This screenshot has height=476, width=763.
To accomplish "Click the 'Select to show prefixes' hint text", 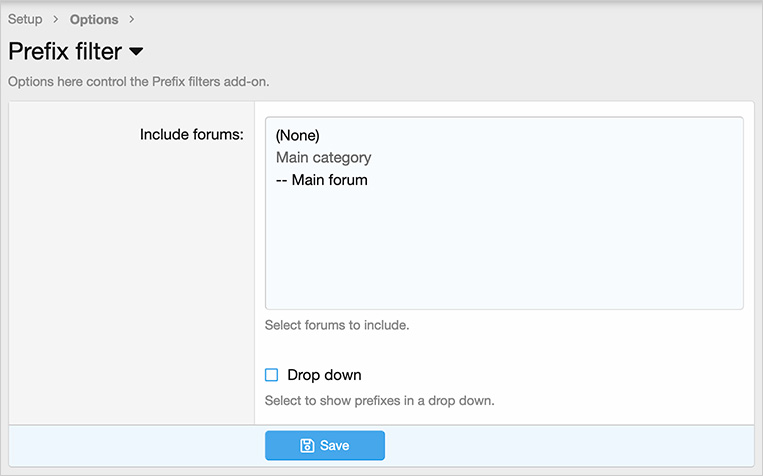I will tap(379, 401).
